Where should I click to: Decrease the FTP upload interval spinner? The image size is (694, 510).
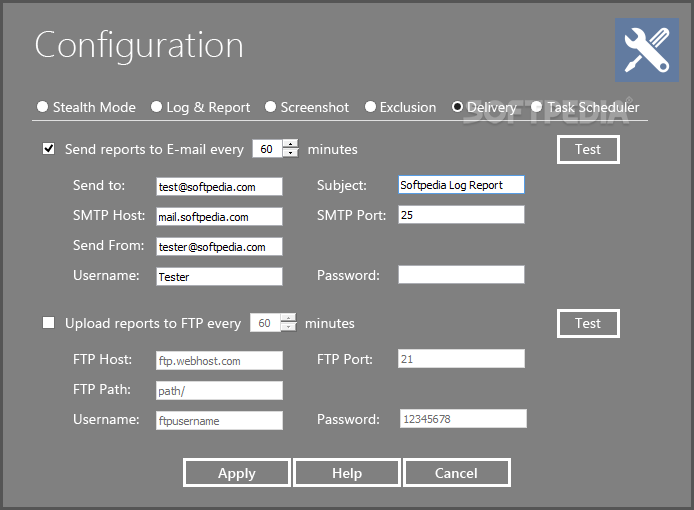pyautogui.click(x=288, y=327)
